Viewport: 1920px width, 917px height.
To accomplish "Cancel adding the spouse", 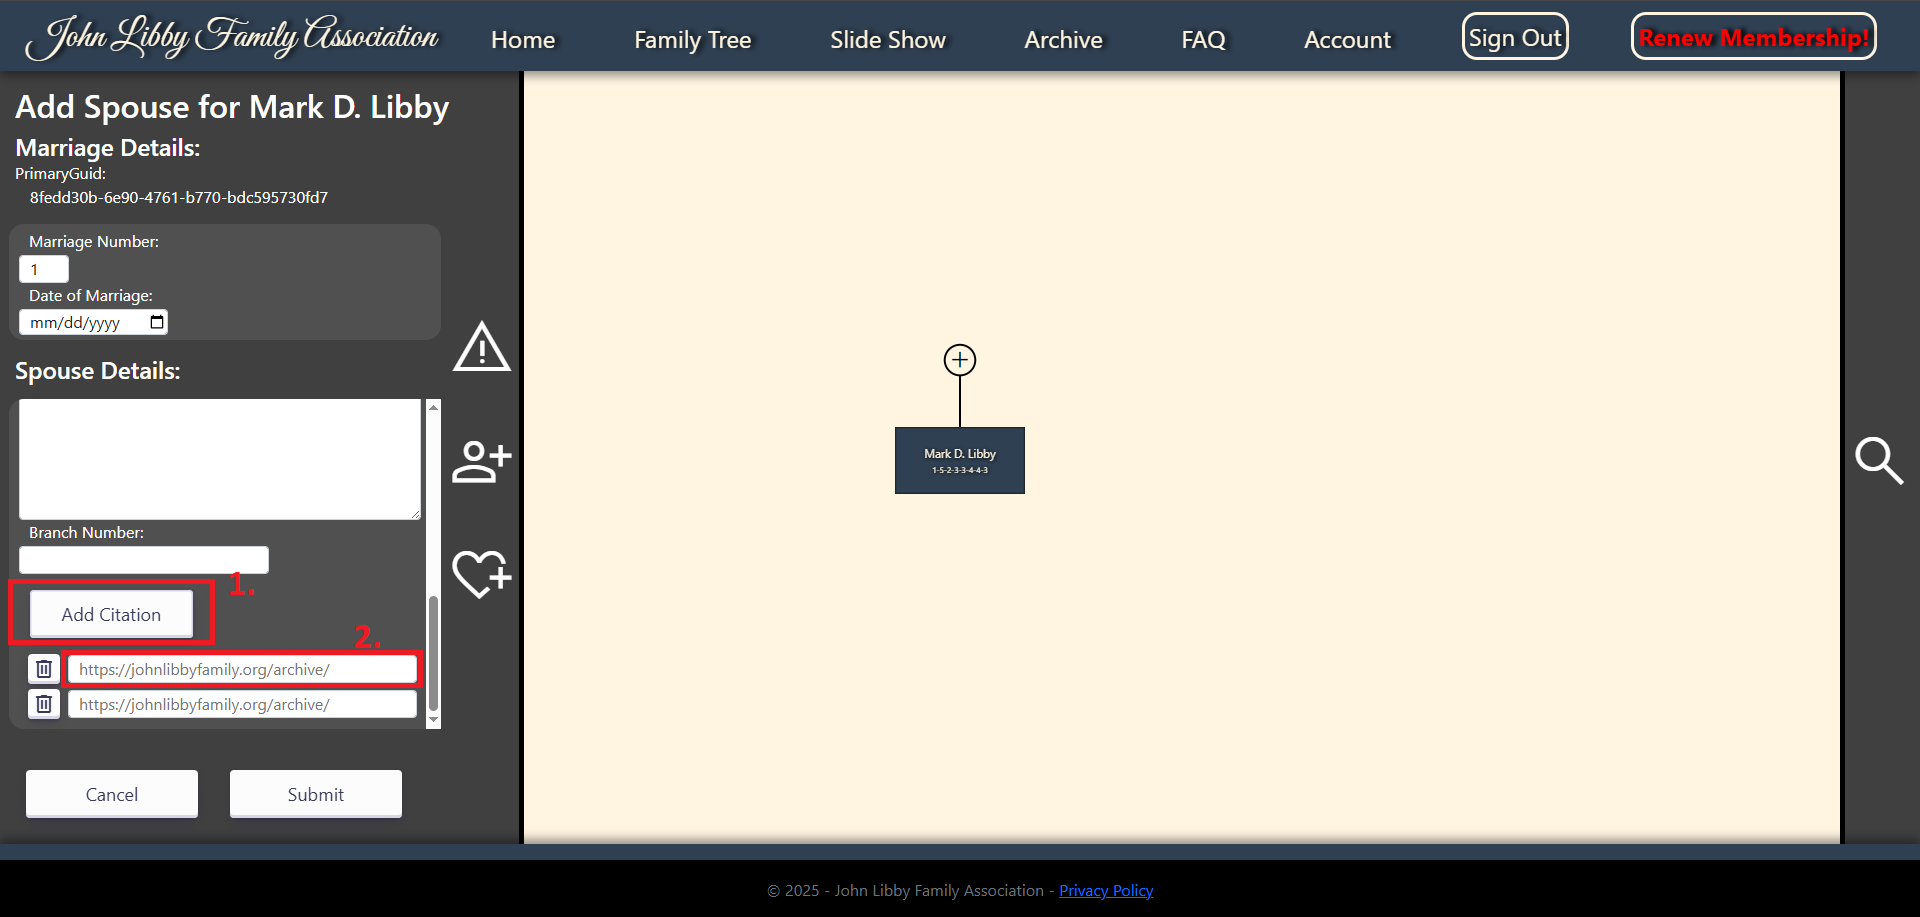I will [x=112, y=794].
